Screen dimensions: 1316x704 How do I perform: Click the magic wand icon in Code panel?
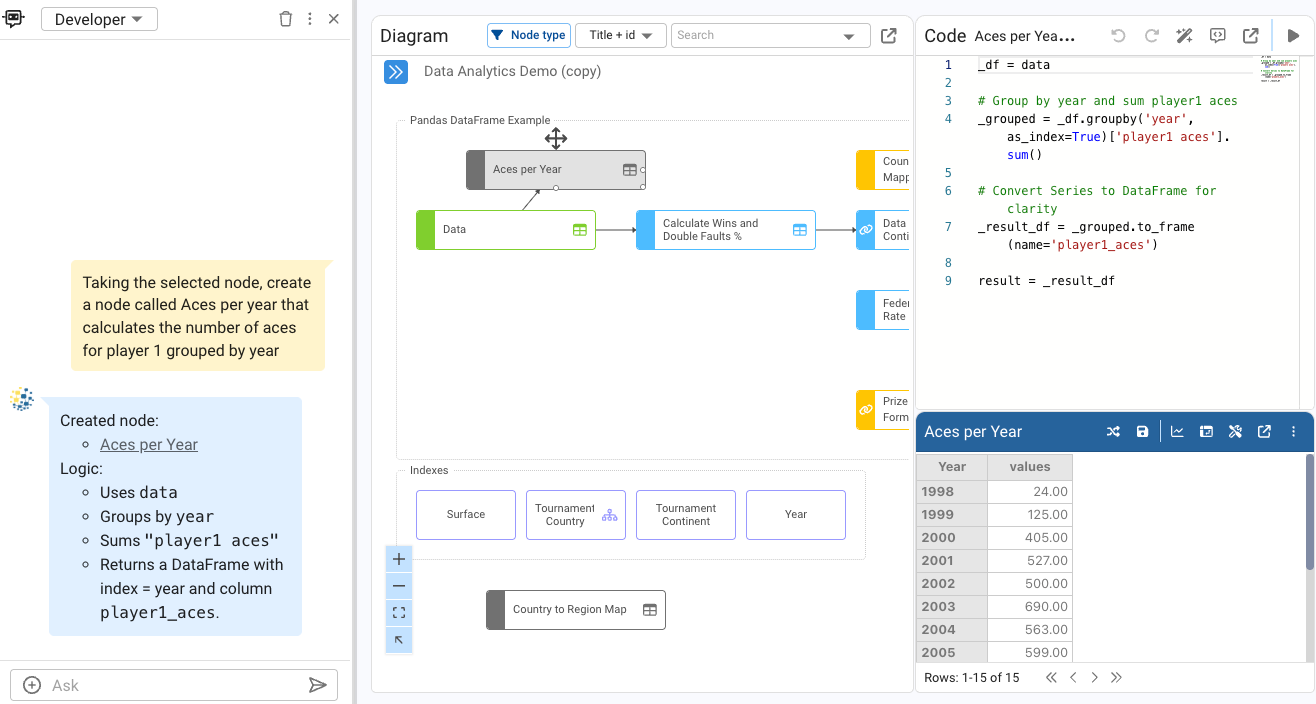1184,36
